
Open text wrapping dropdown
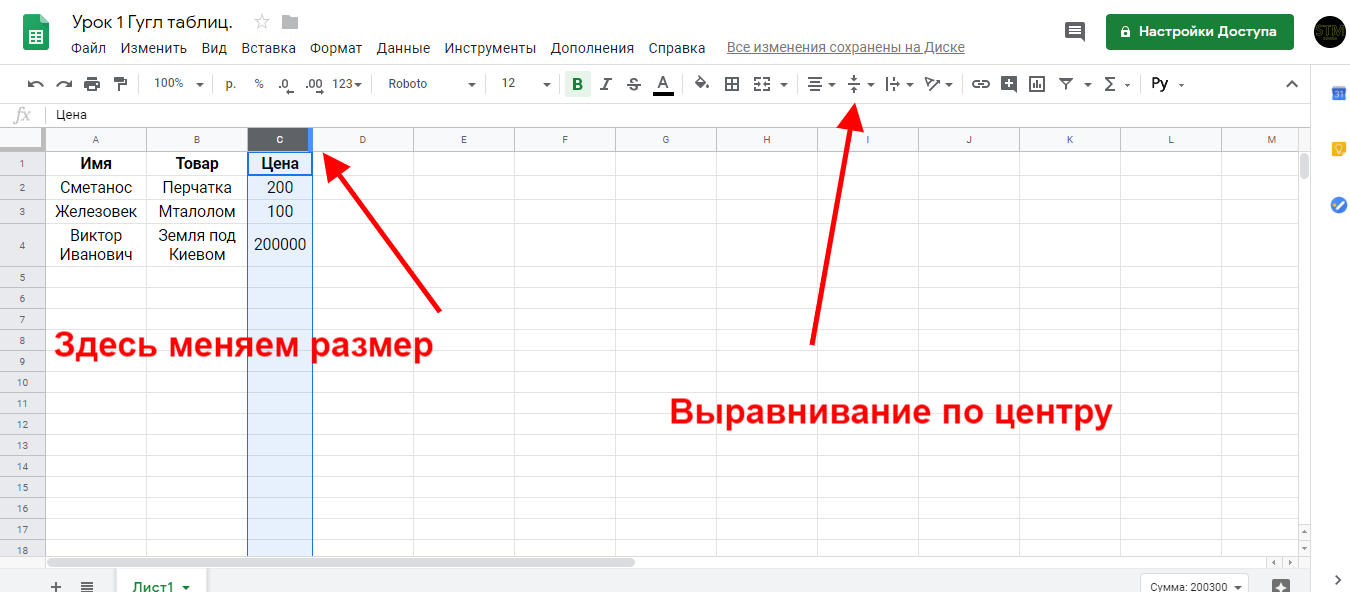(x=900, y=84)
